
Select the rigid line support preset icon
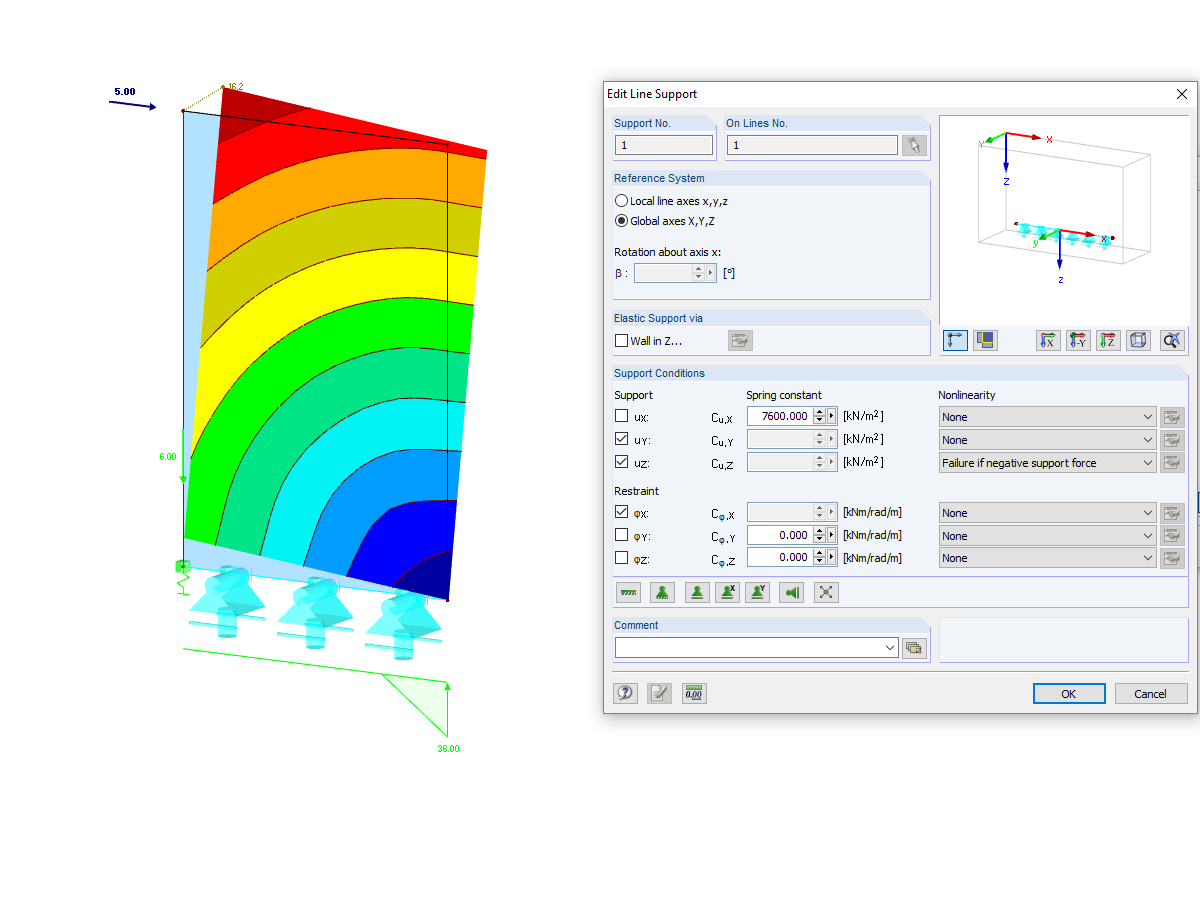point(628,592)
